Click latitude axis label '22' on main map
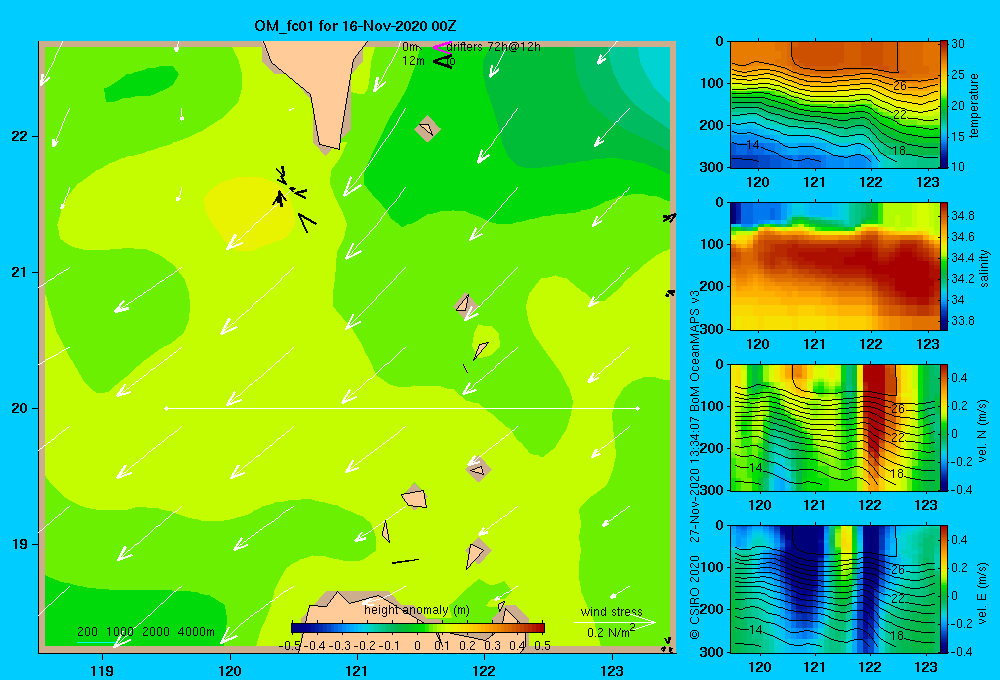Image resolution: width=1000 pixels, height=680 pixels. click(19, 137)
